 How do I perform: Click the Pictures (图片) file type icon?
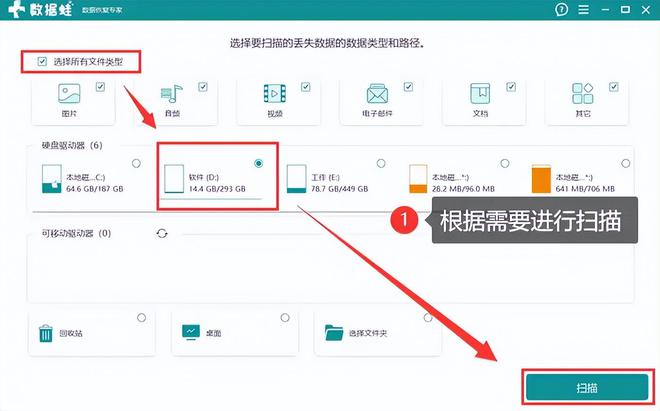[x=69, y=93]
